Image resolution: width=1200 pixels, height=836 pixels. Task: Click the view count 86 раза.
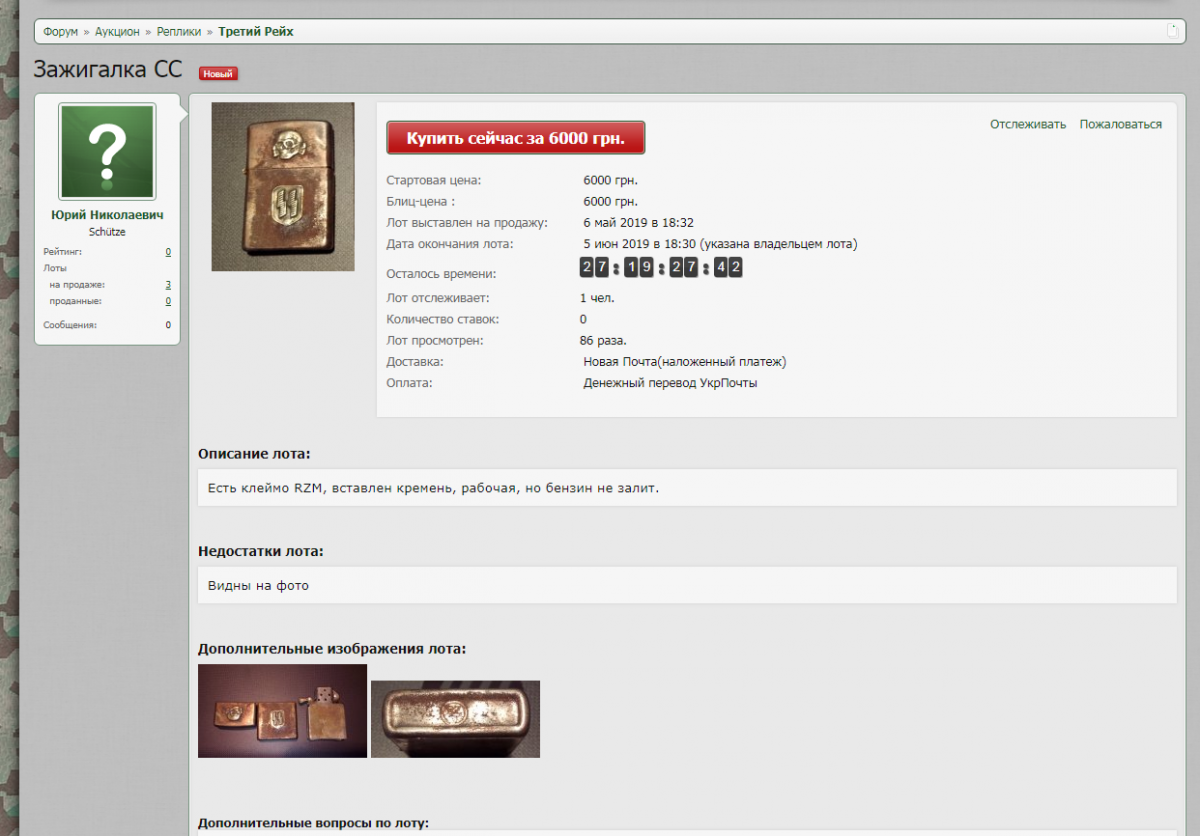[x=603, y=341]
